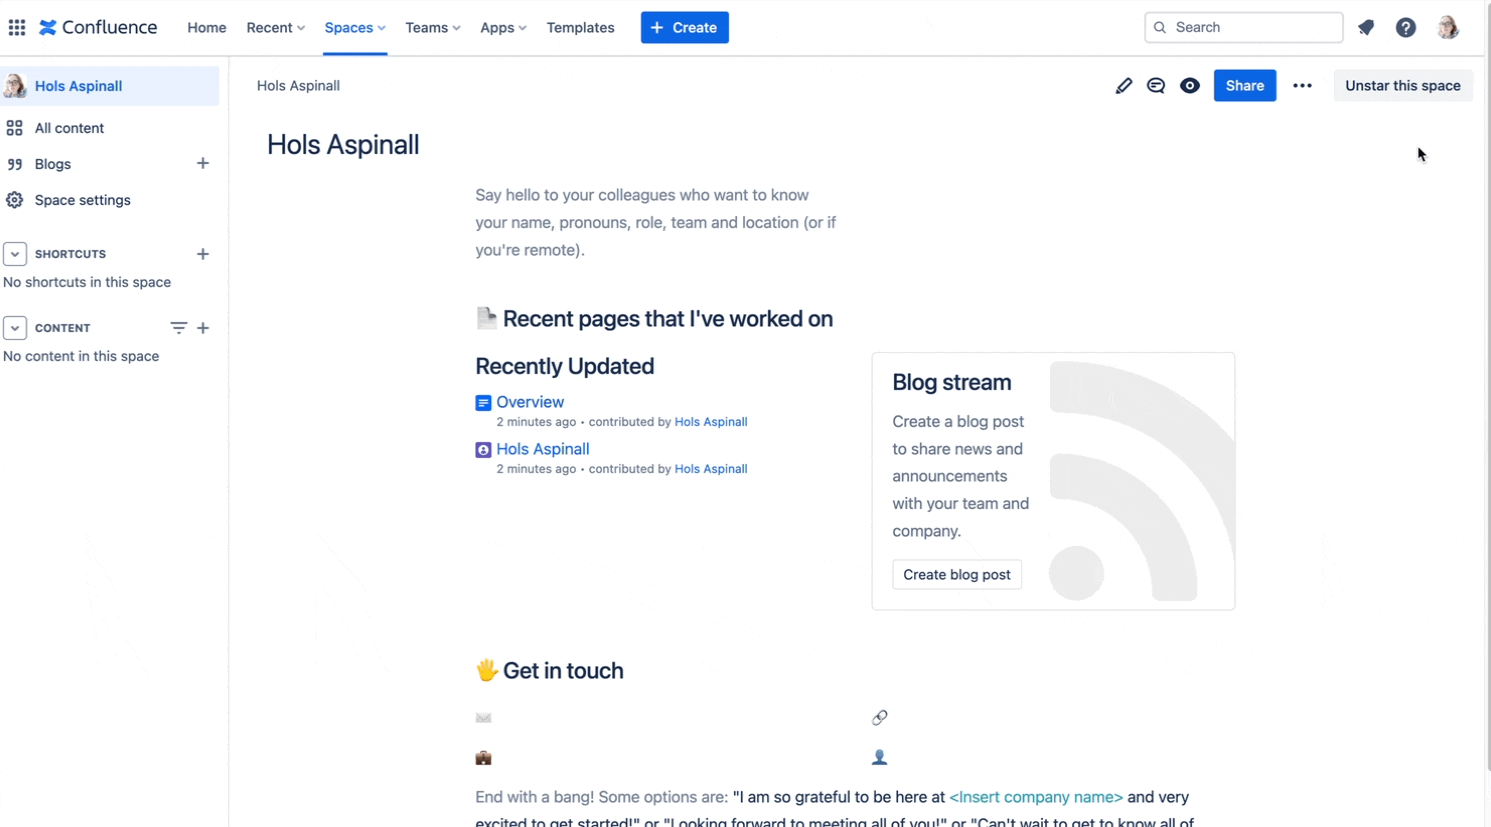Open the app switcher grid icon
The height and width of the screenshot is (827, 1491).
17,27
